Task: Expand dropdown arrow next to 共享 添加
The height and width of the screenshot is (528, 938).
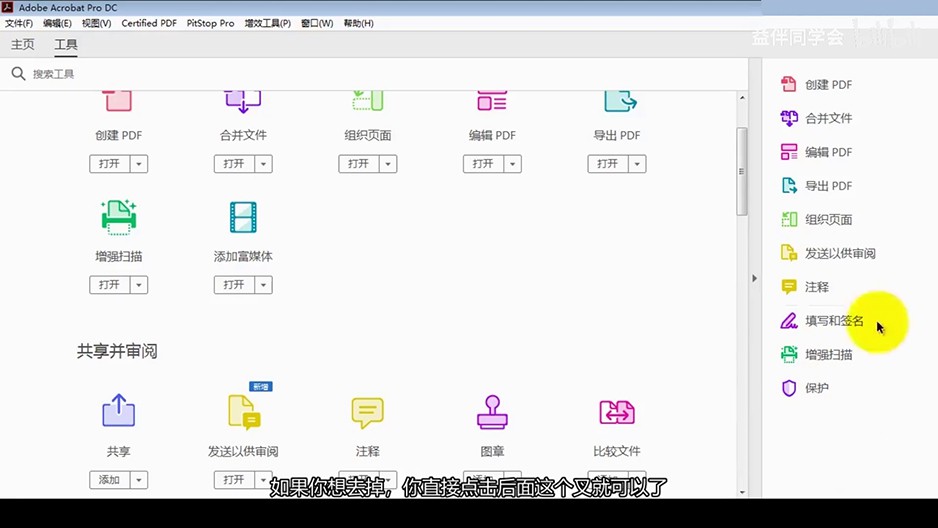Action: click(x=139, y=480)
